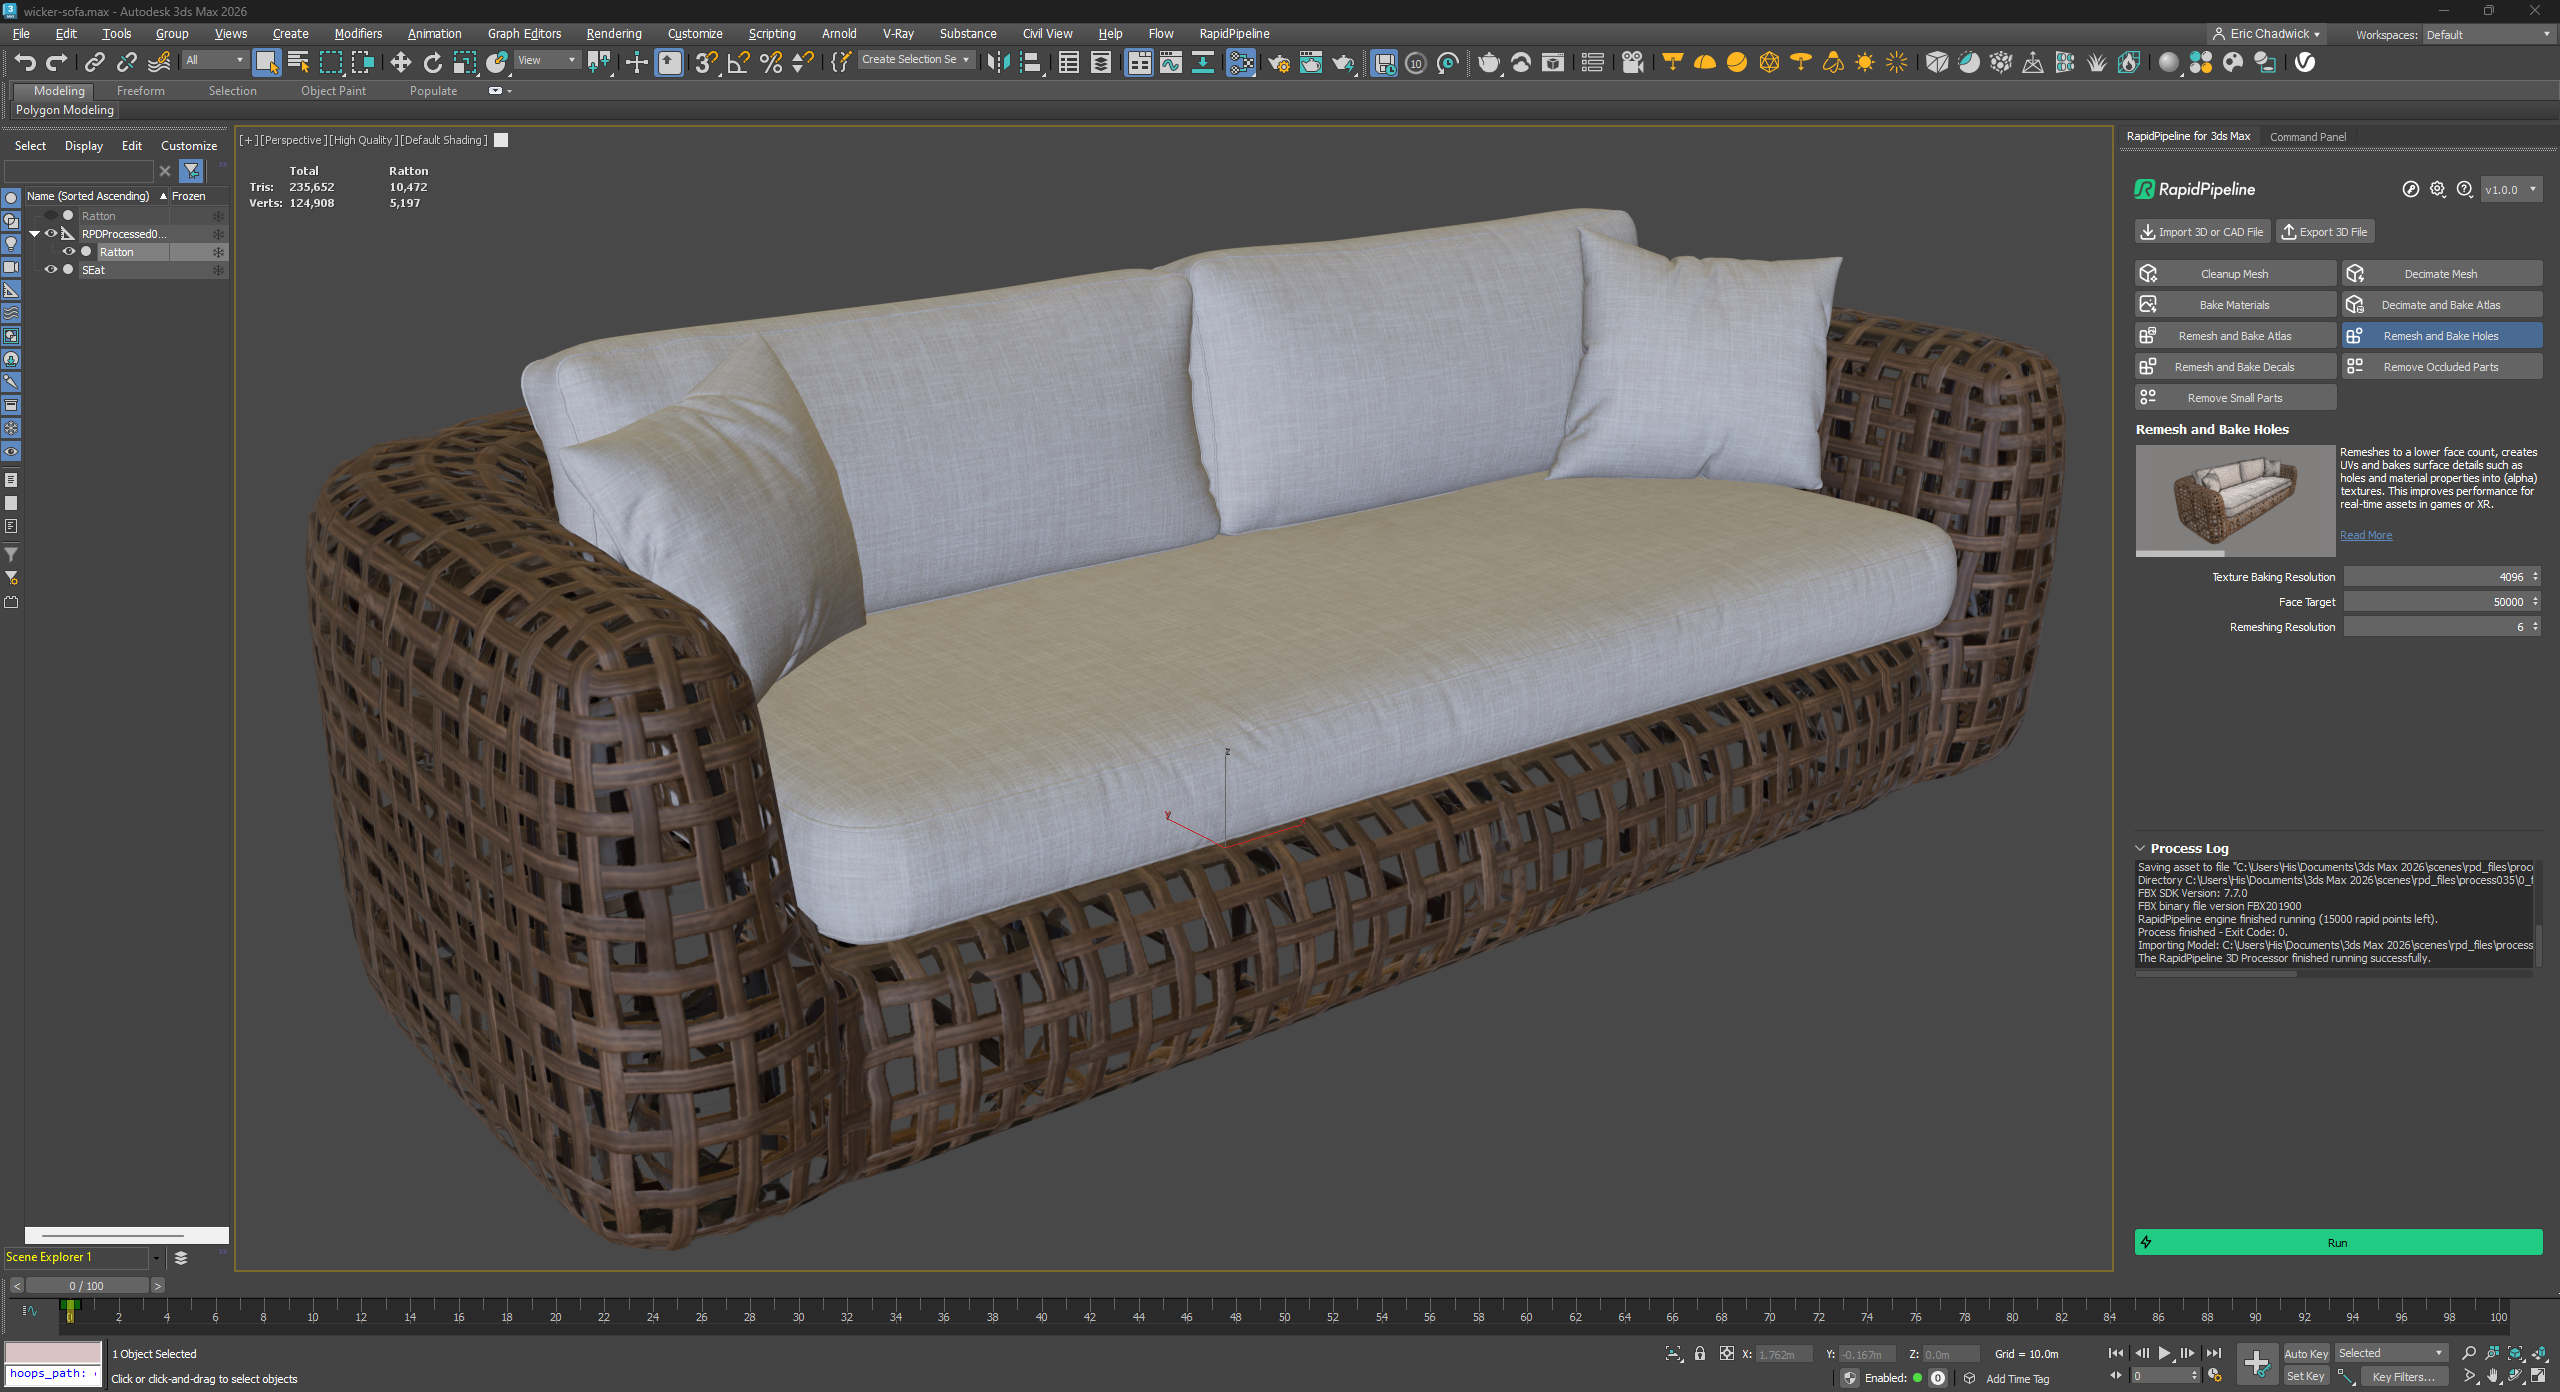Viewport: 2560px width, 1392px height.
Task: Click the V-Ray toolbar icon at far right
Action: (x=2306, y=62)
